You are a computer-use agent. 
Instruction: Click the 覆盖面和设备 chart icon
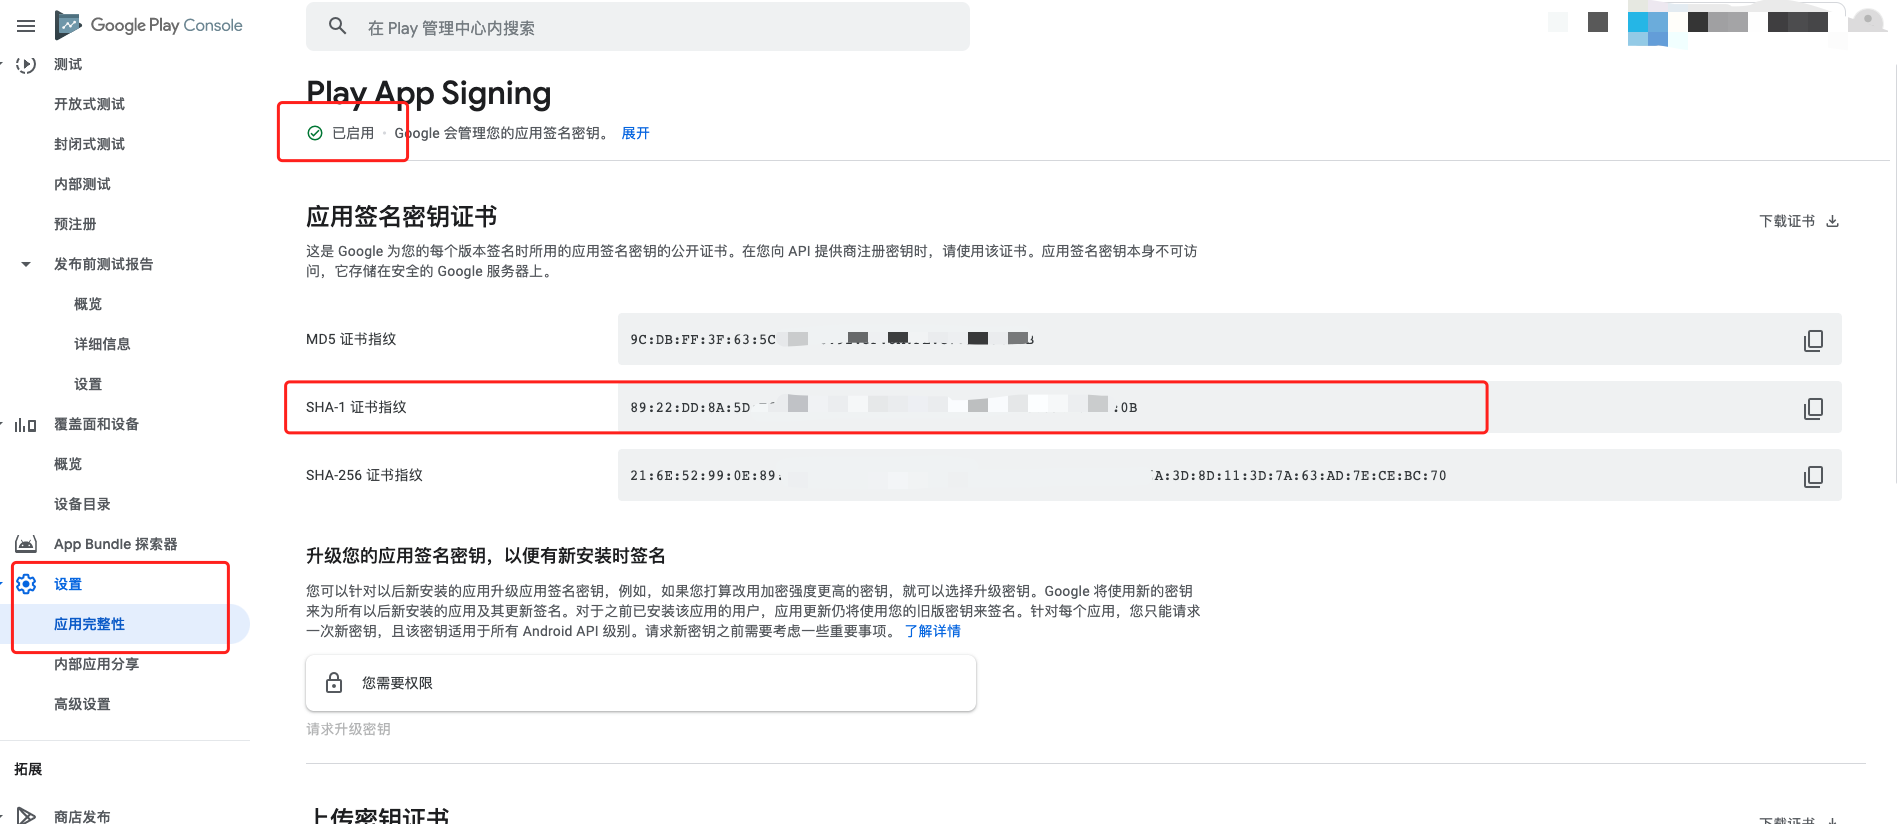(26, 424)
